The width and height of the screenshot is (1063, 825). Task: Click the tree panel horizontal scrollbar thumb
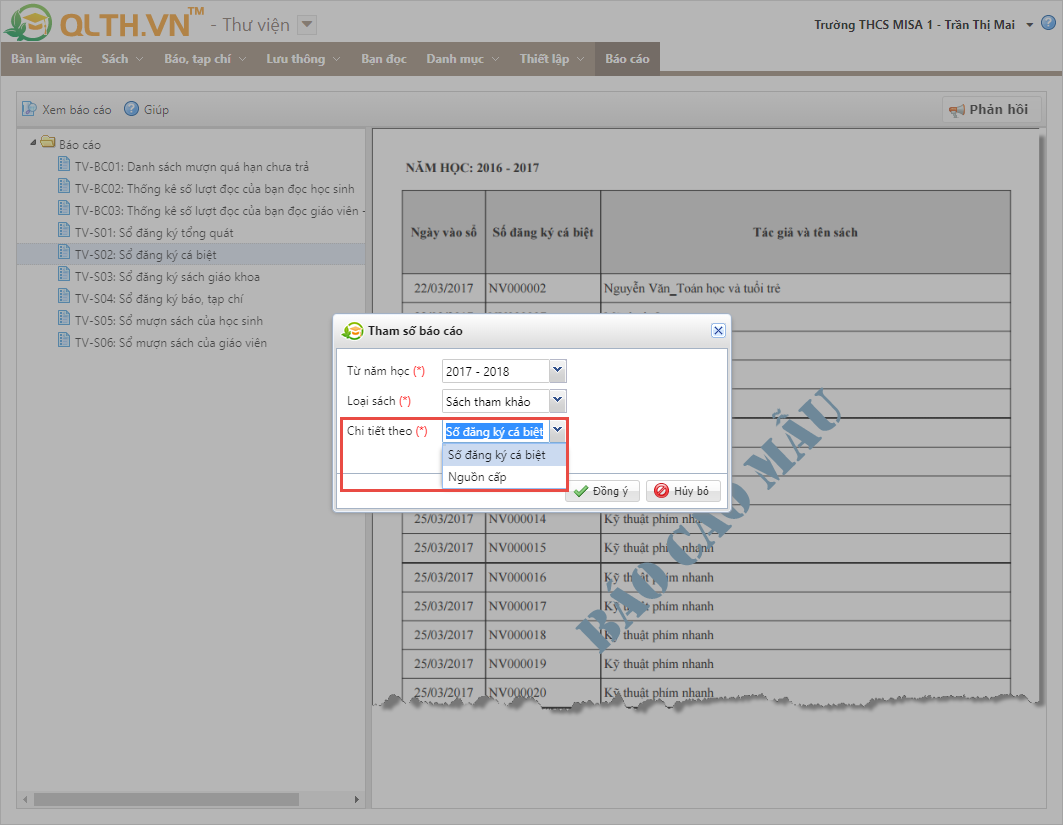point(166,800)
